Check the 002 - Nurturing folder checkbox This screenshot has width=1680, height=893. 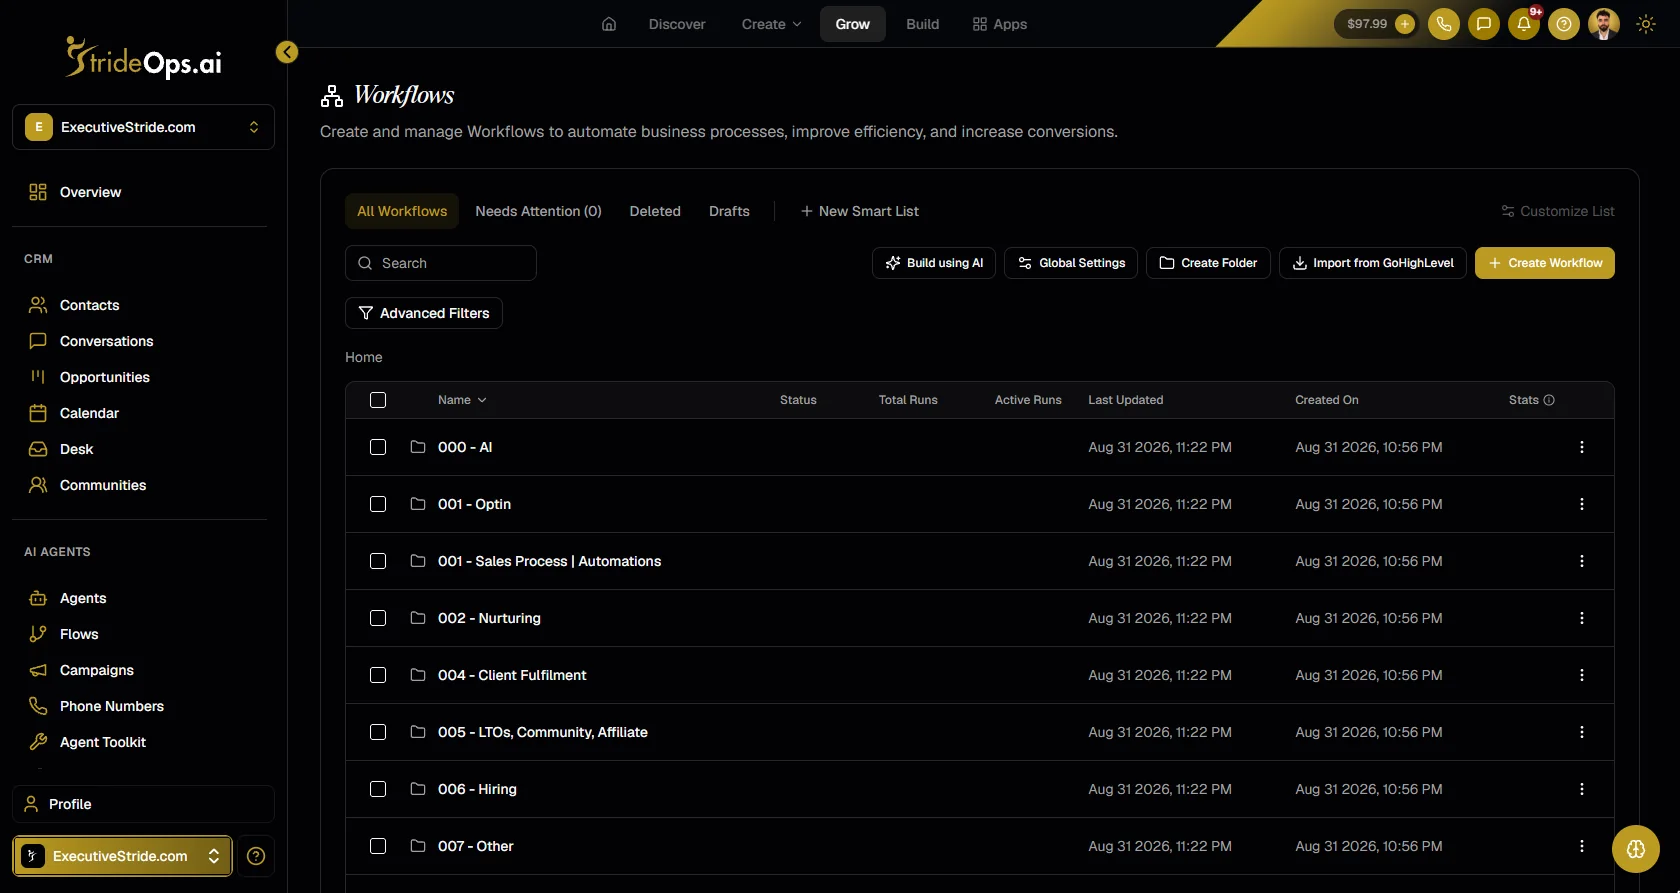coord(378,618)
